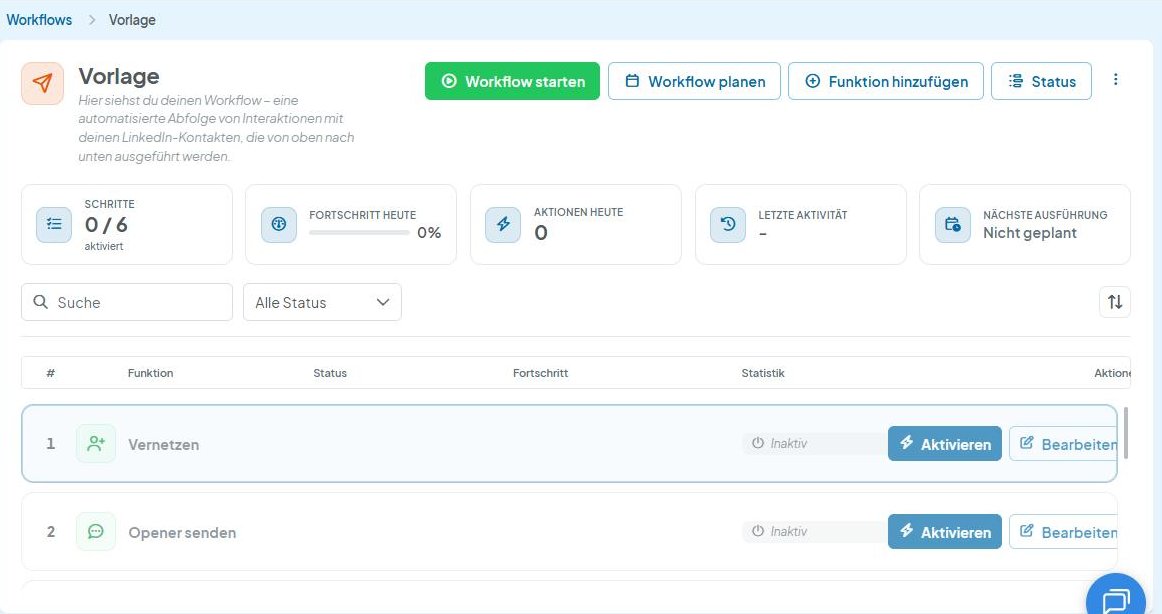Click the orange paper plane Vorlage icon
Screen dimensions: 1162x614
coord(42,83)
